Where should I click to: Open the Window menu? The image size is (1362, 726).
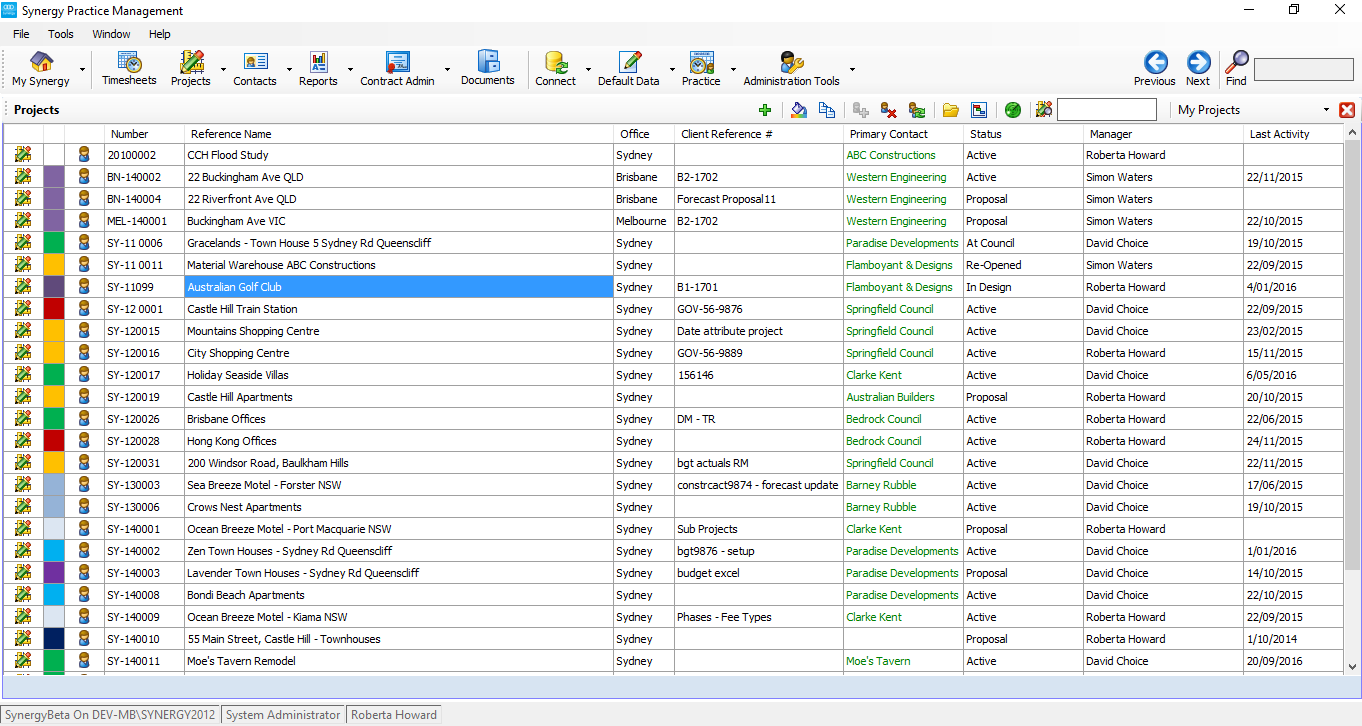coord(111,33)
